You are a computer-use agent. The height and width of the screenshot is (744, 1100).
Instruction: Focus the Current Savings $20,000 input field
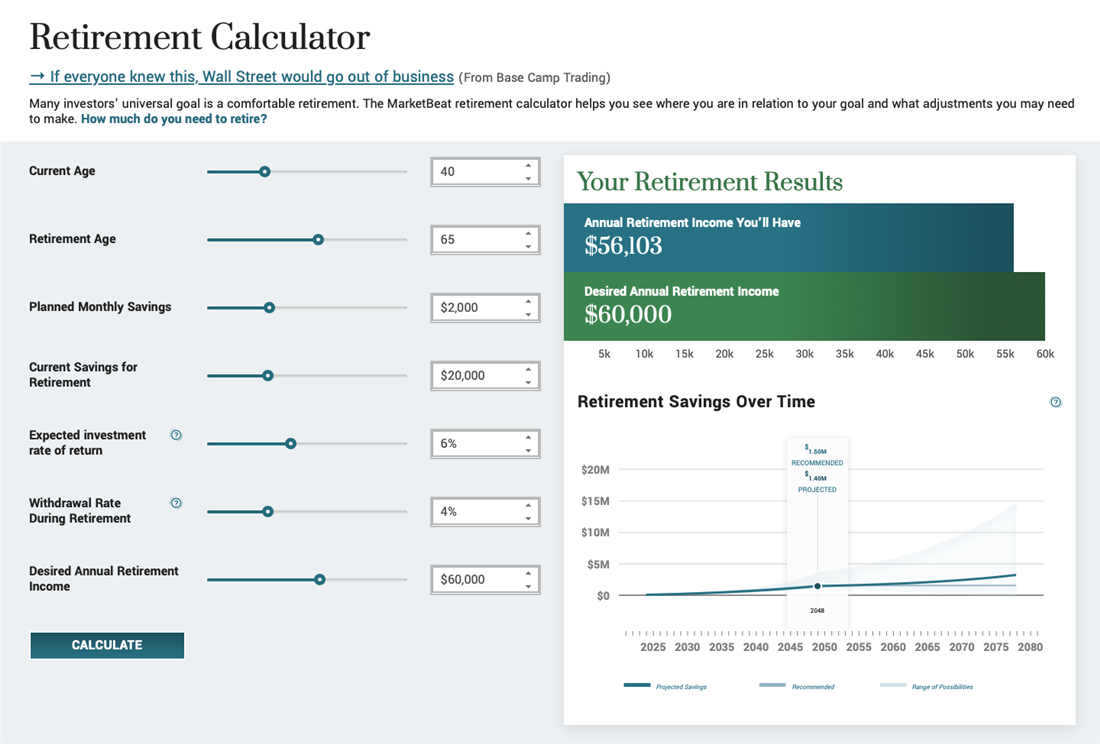(x=476, y=376)
